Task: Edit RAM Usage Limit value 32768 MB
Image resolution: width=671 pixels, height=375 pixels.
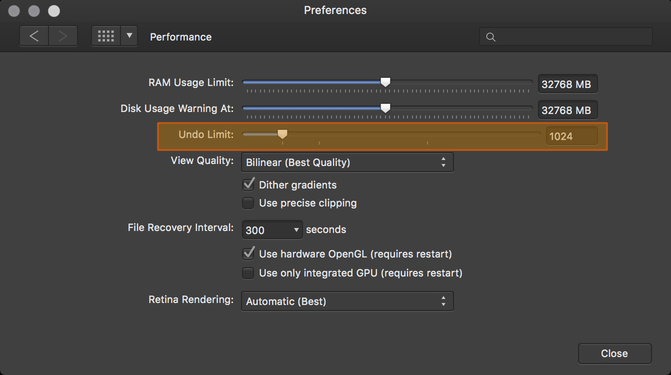Action: pos(567,84)
